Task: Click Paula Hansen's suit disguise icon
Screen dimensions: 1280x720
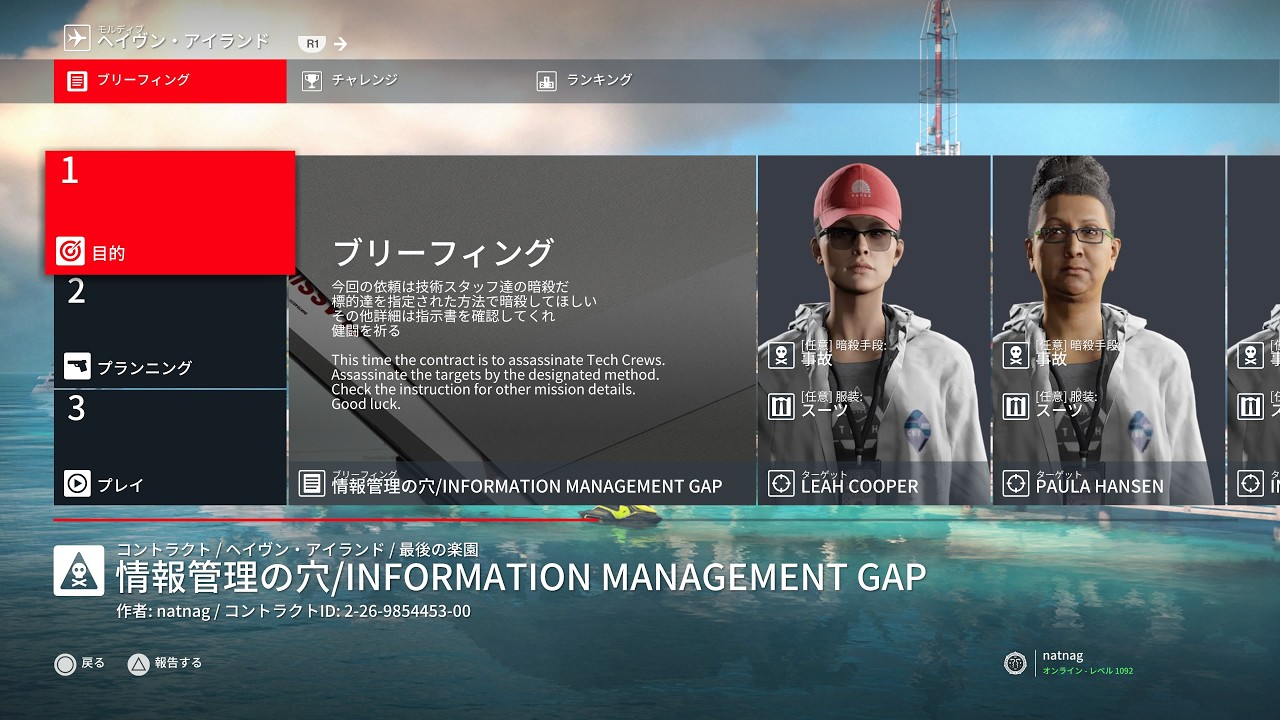Action: 1015,406
